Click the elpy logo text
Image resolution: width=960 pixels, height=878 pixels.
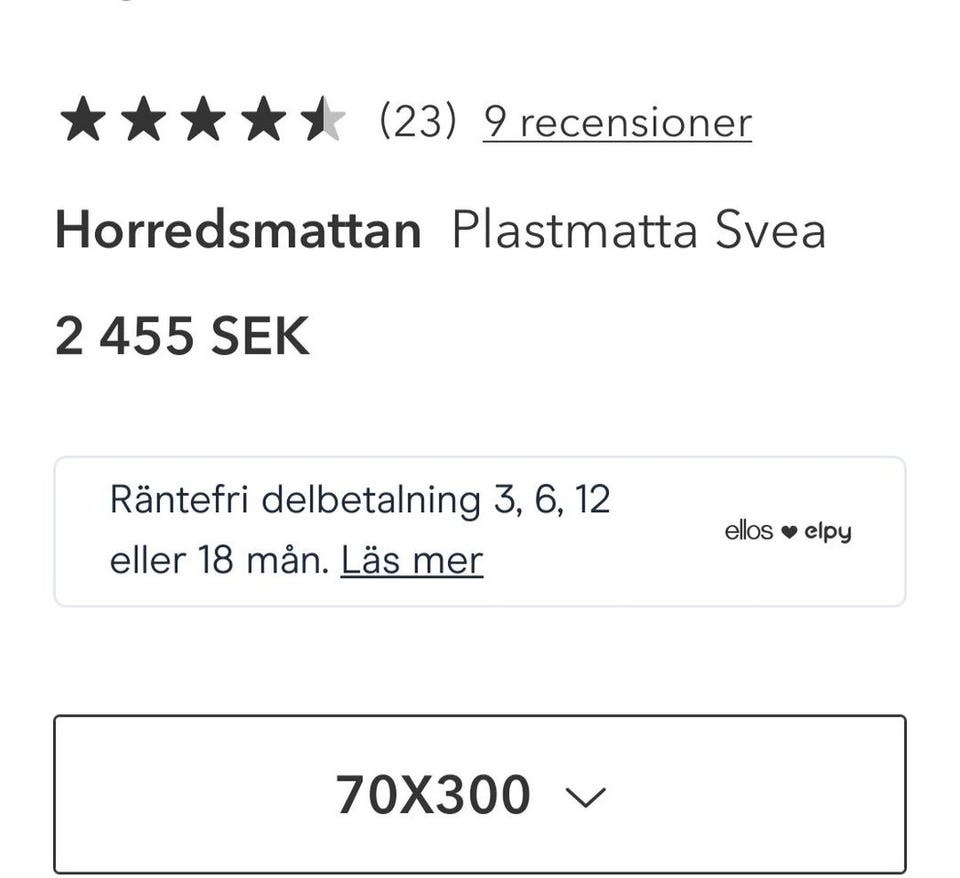click(x=828, y=532)
